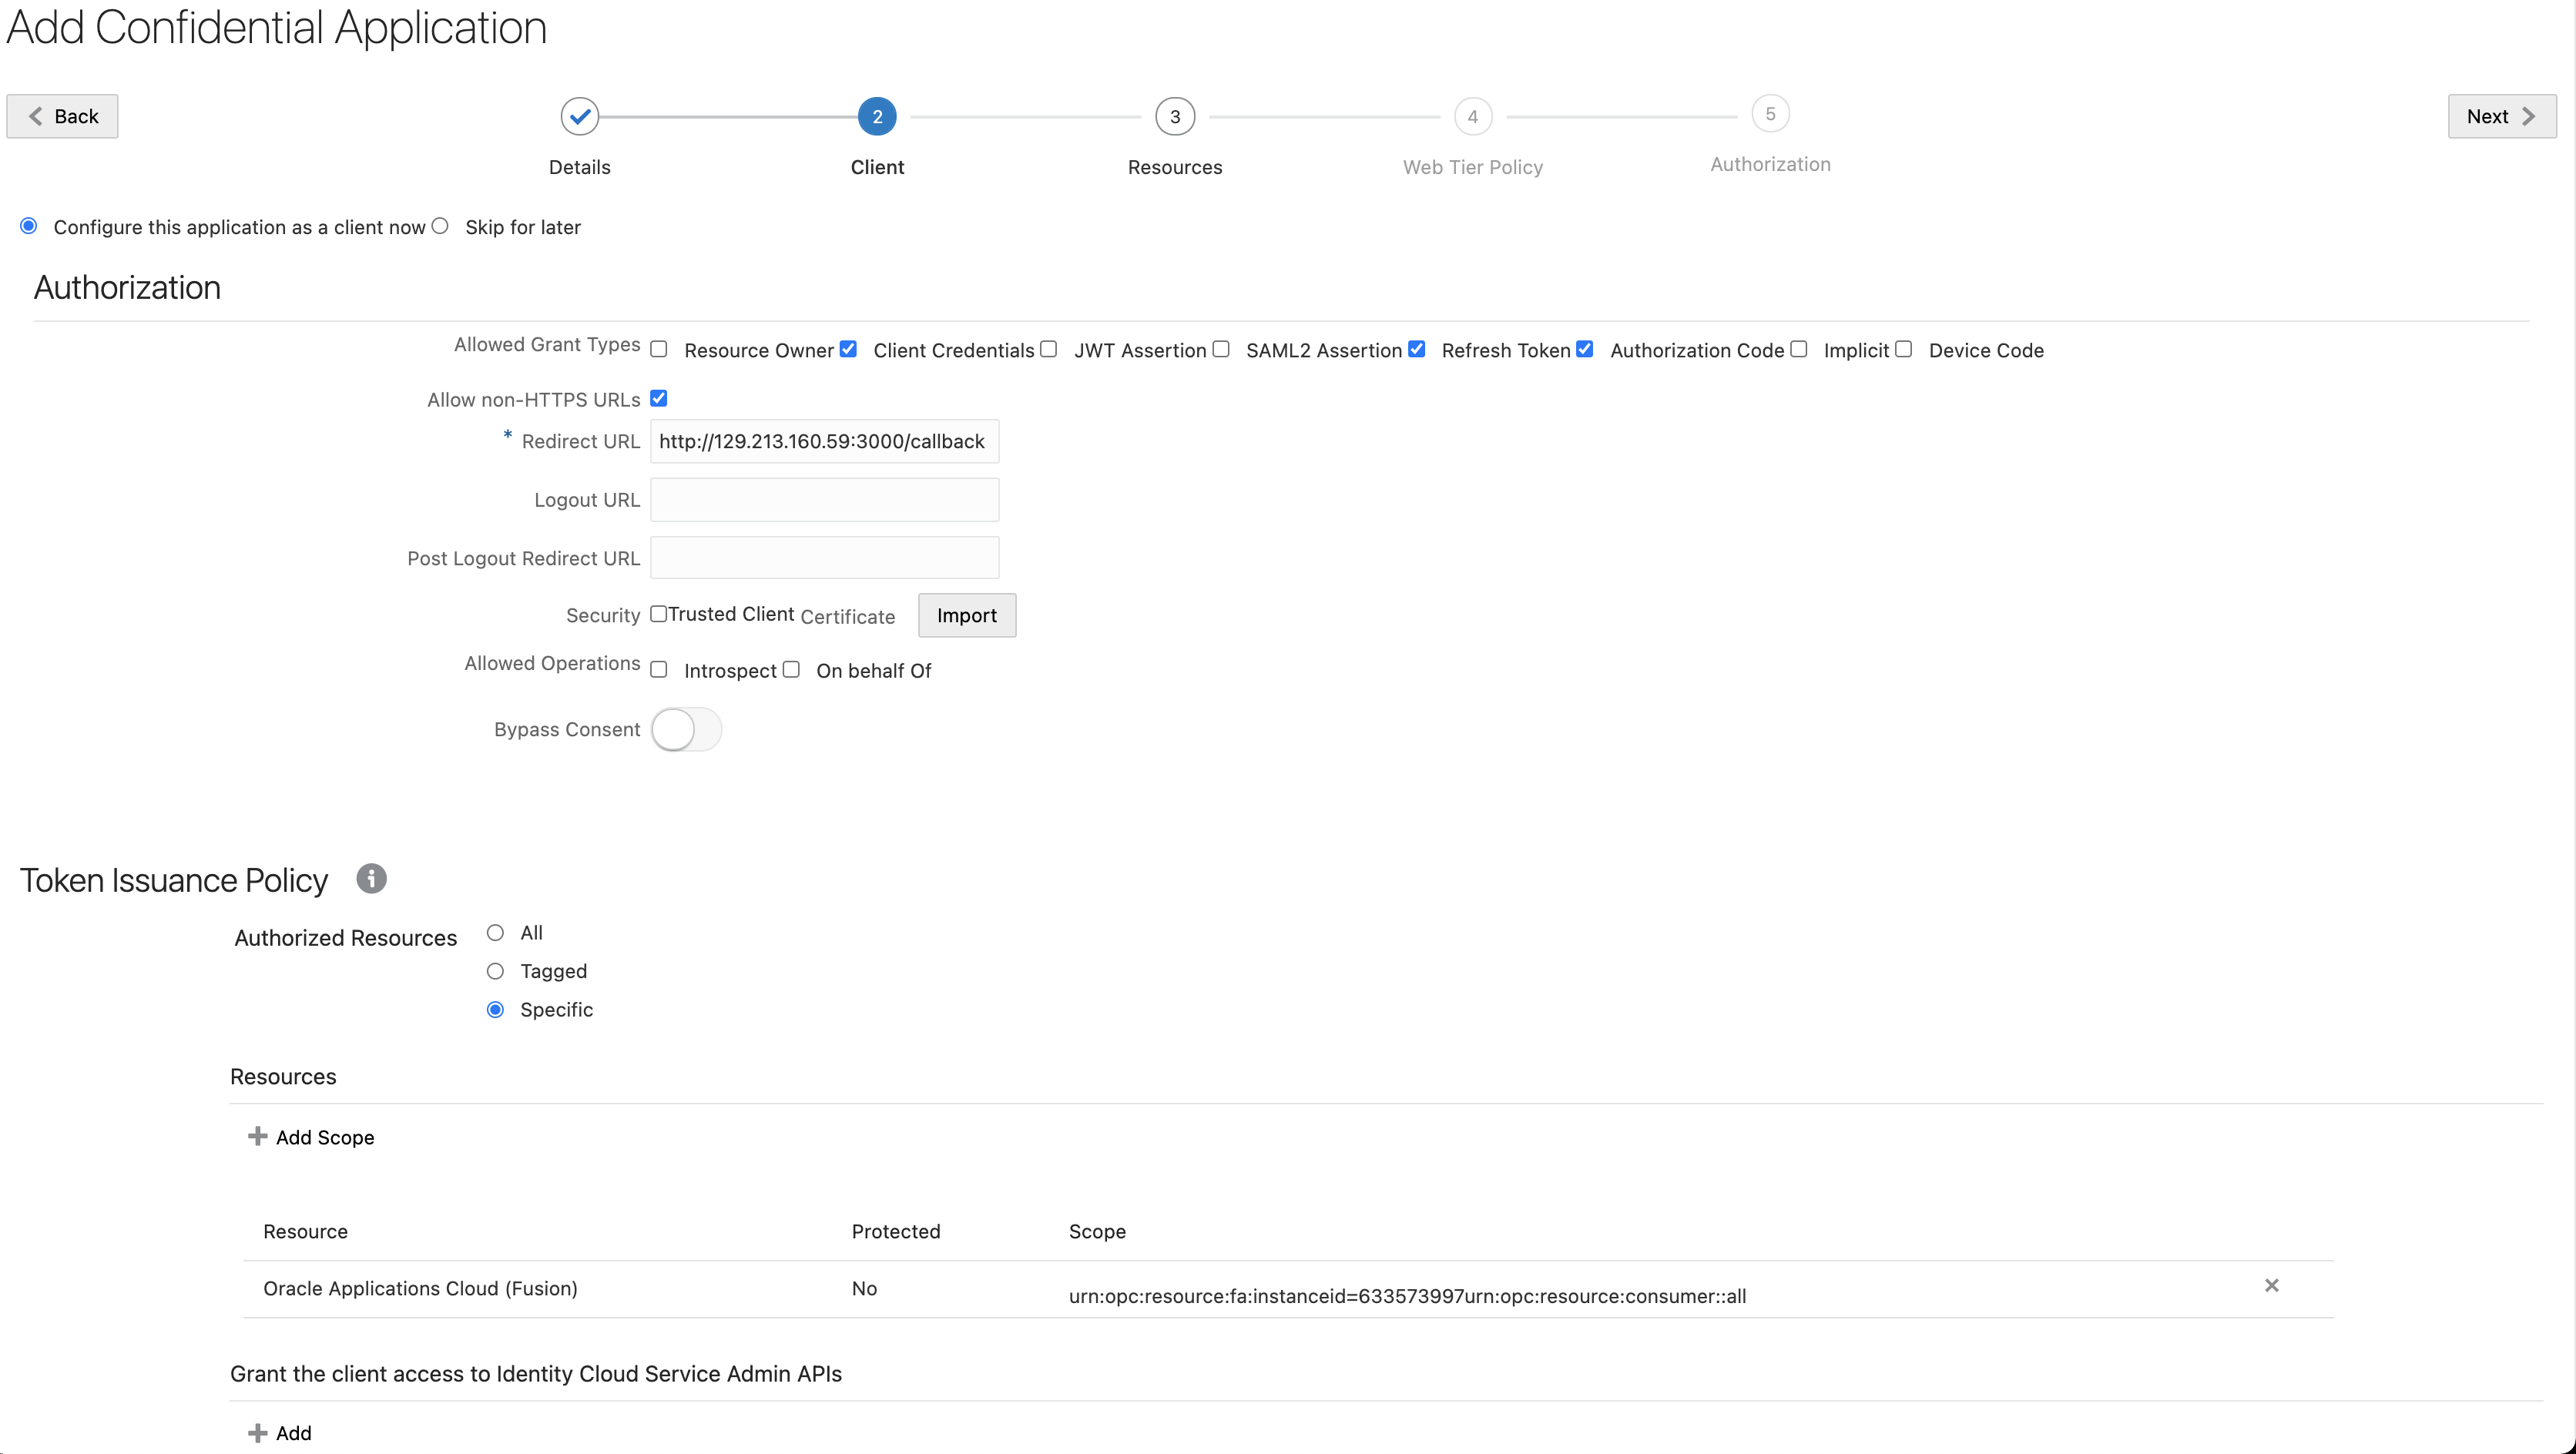Import a client certificate
The width and height of the screenshot is (2576, 1454).
[x=966, y=615]
